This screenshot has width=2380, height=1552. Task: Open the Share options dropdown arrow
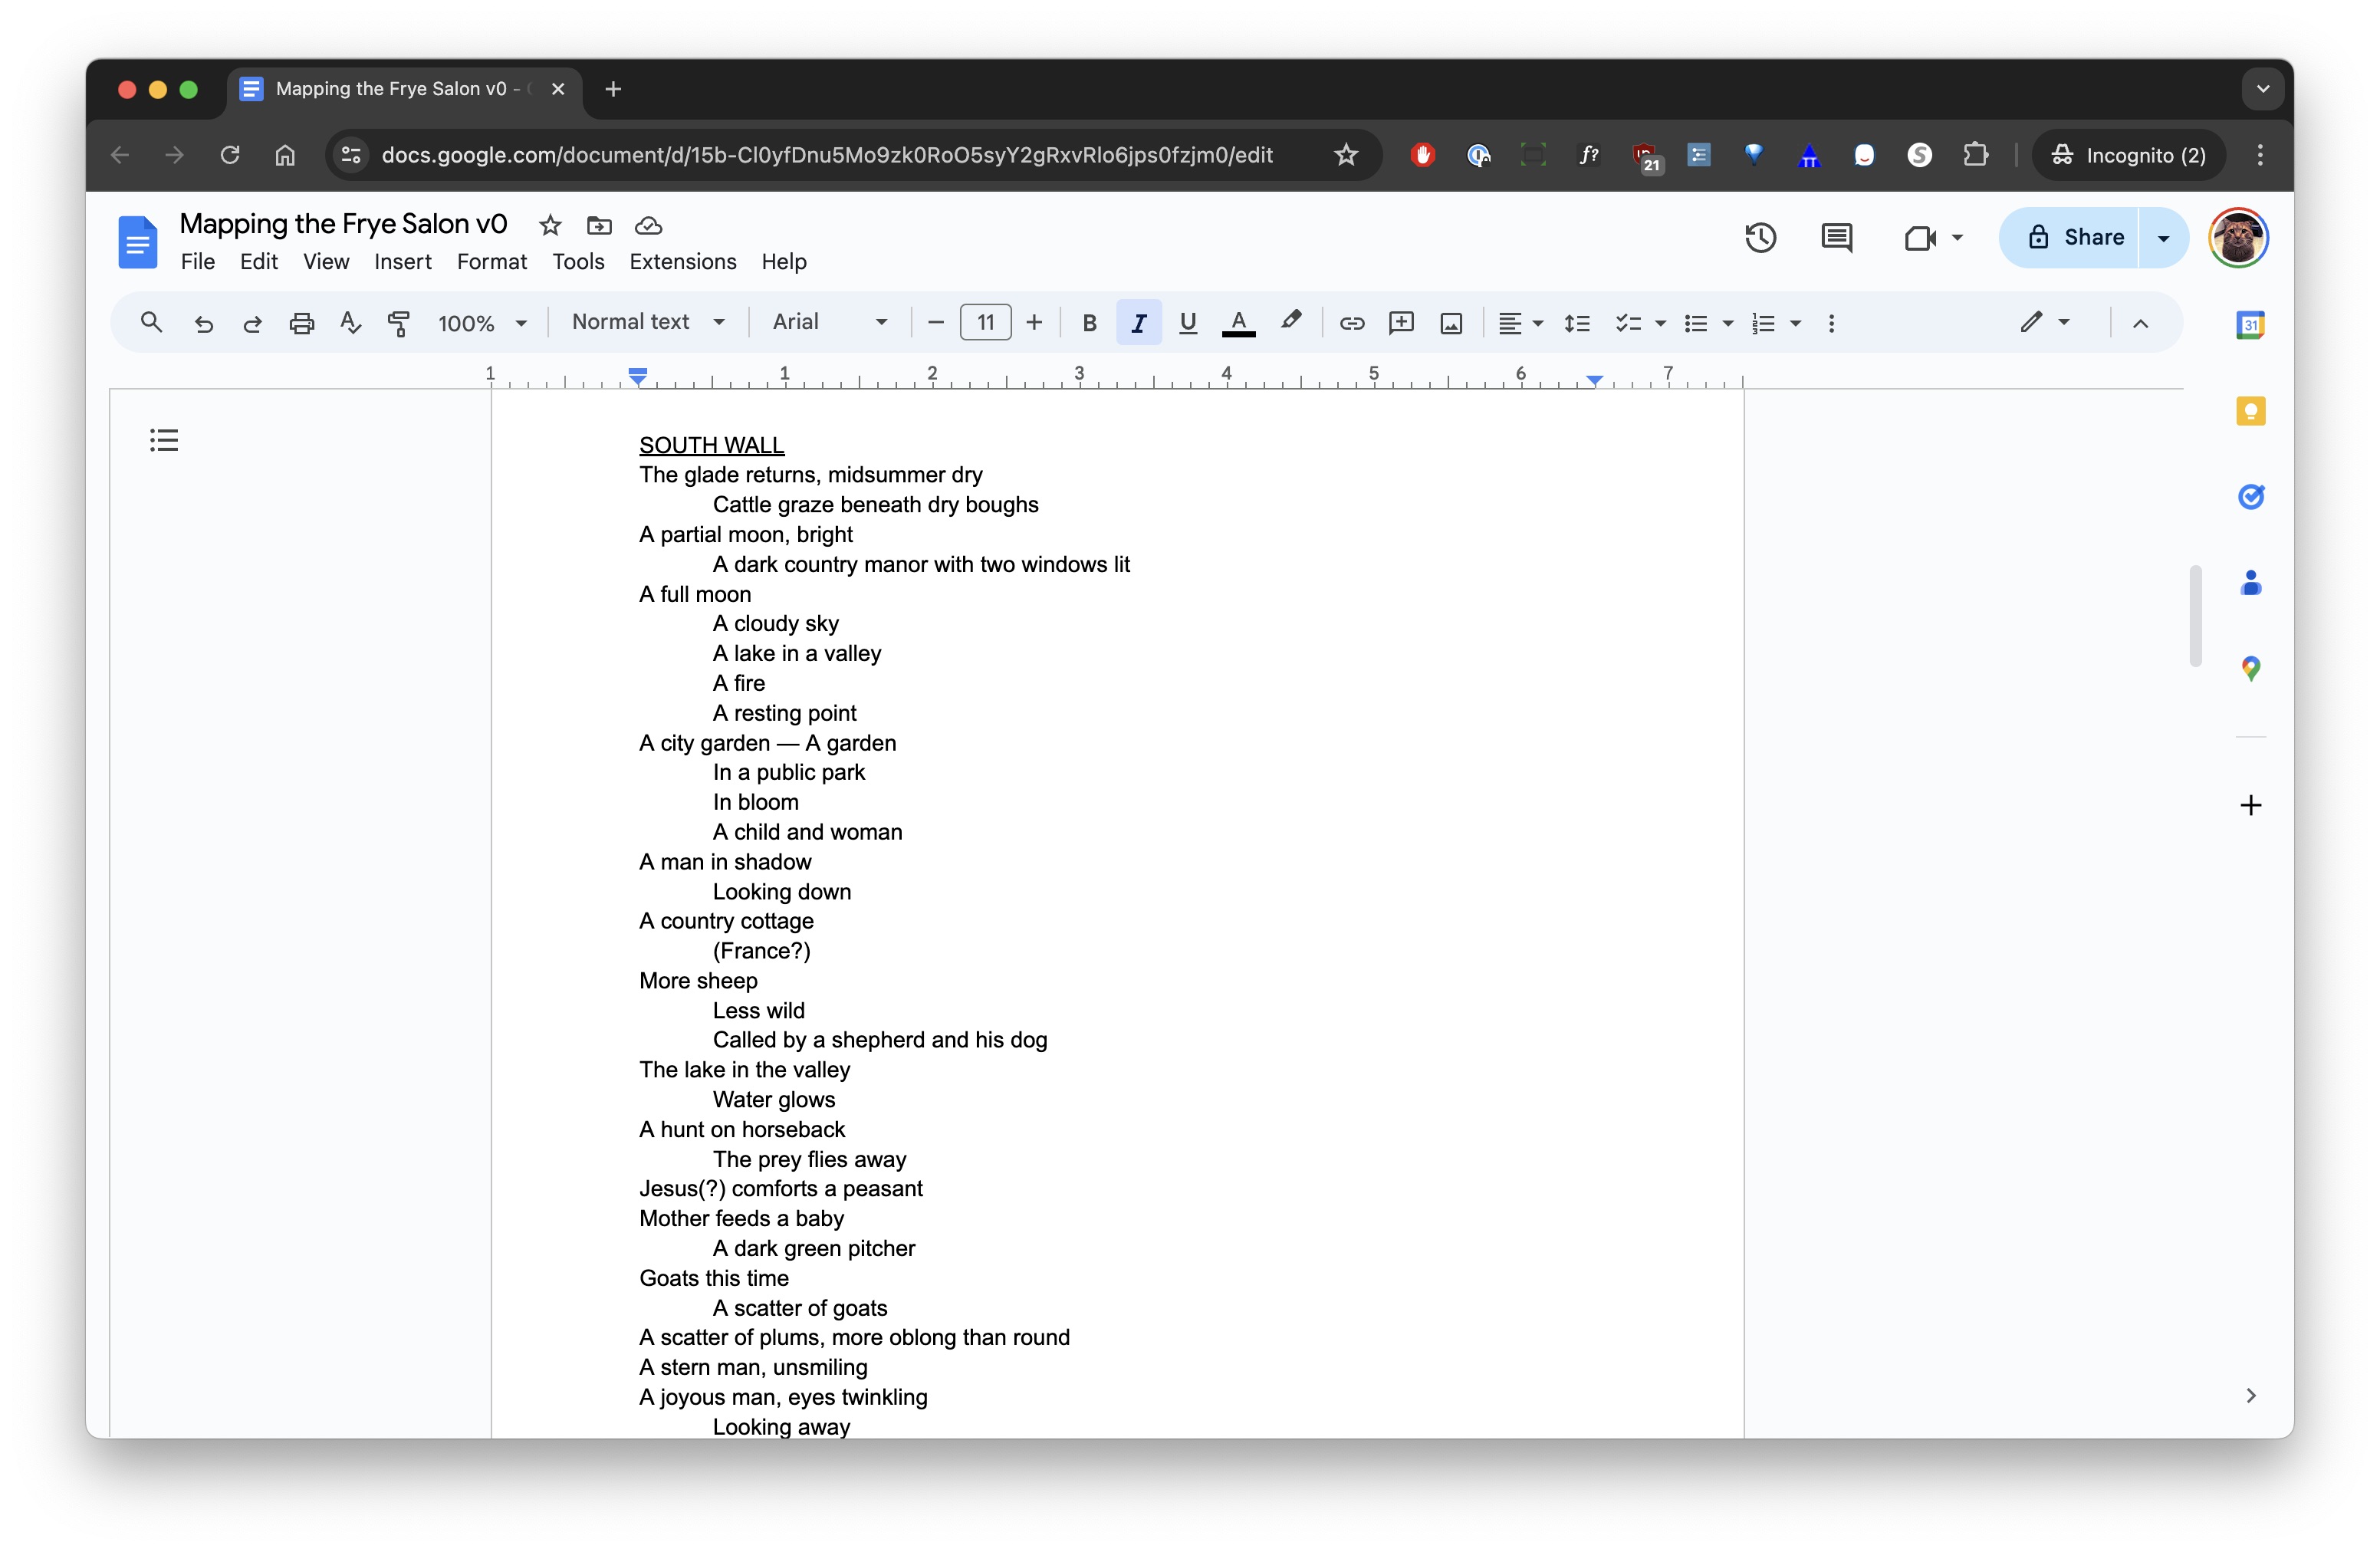tap(2163, 237)
